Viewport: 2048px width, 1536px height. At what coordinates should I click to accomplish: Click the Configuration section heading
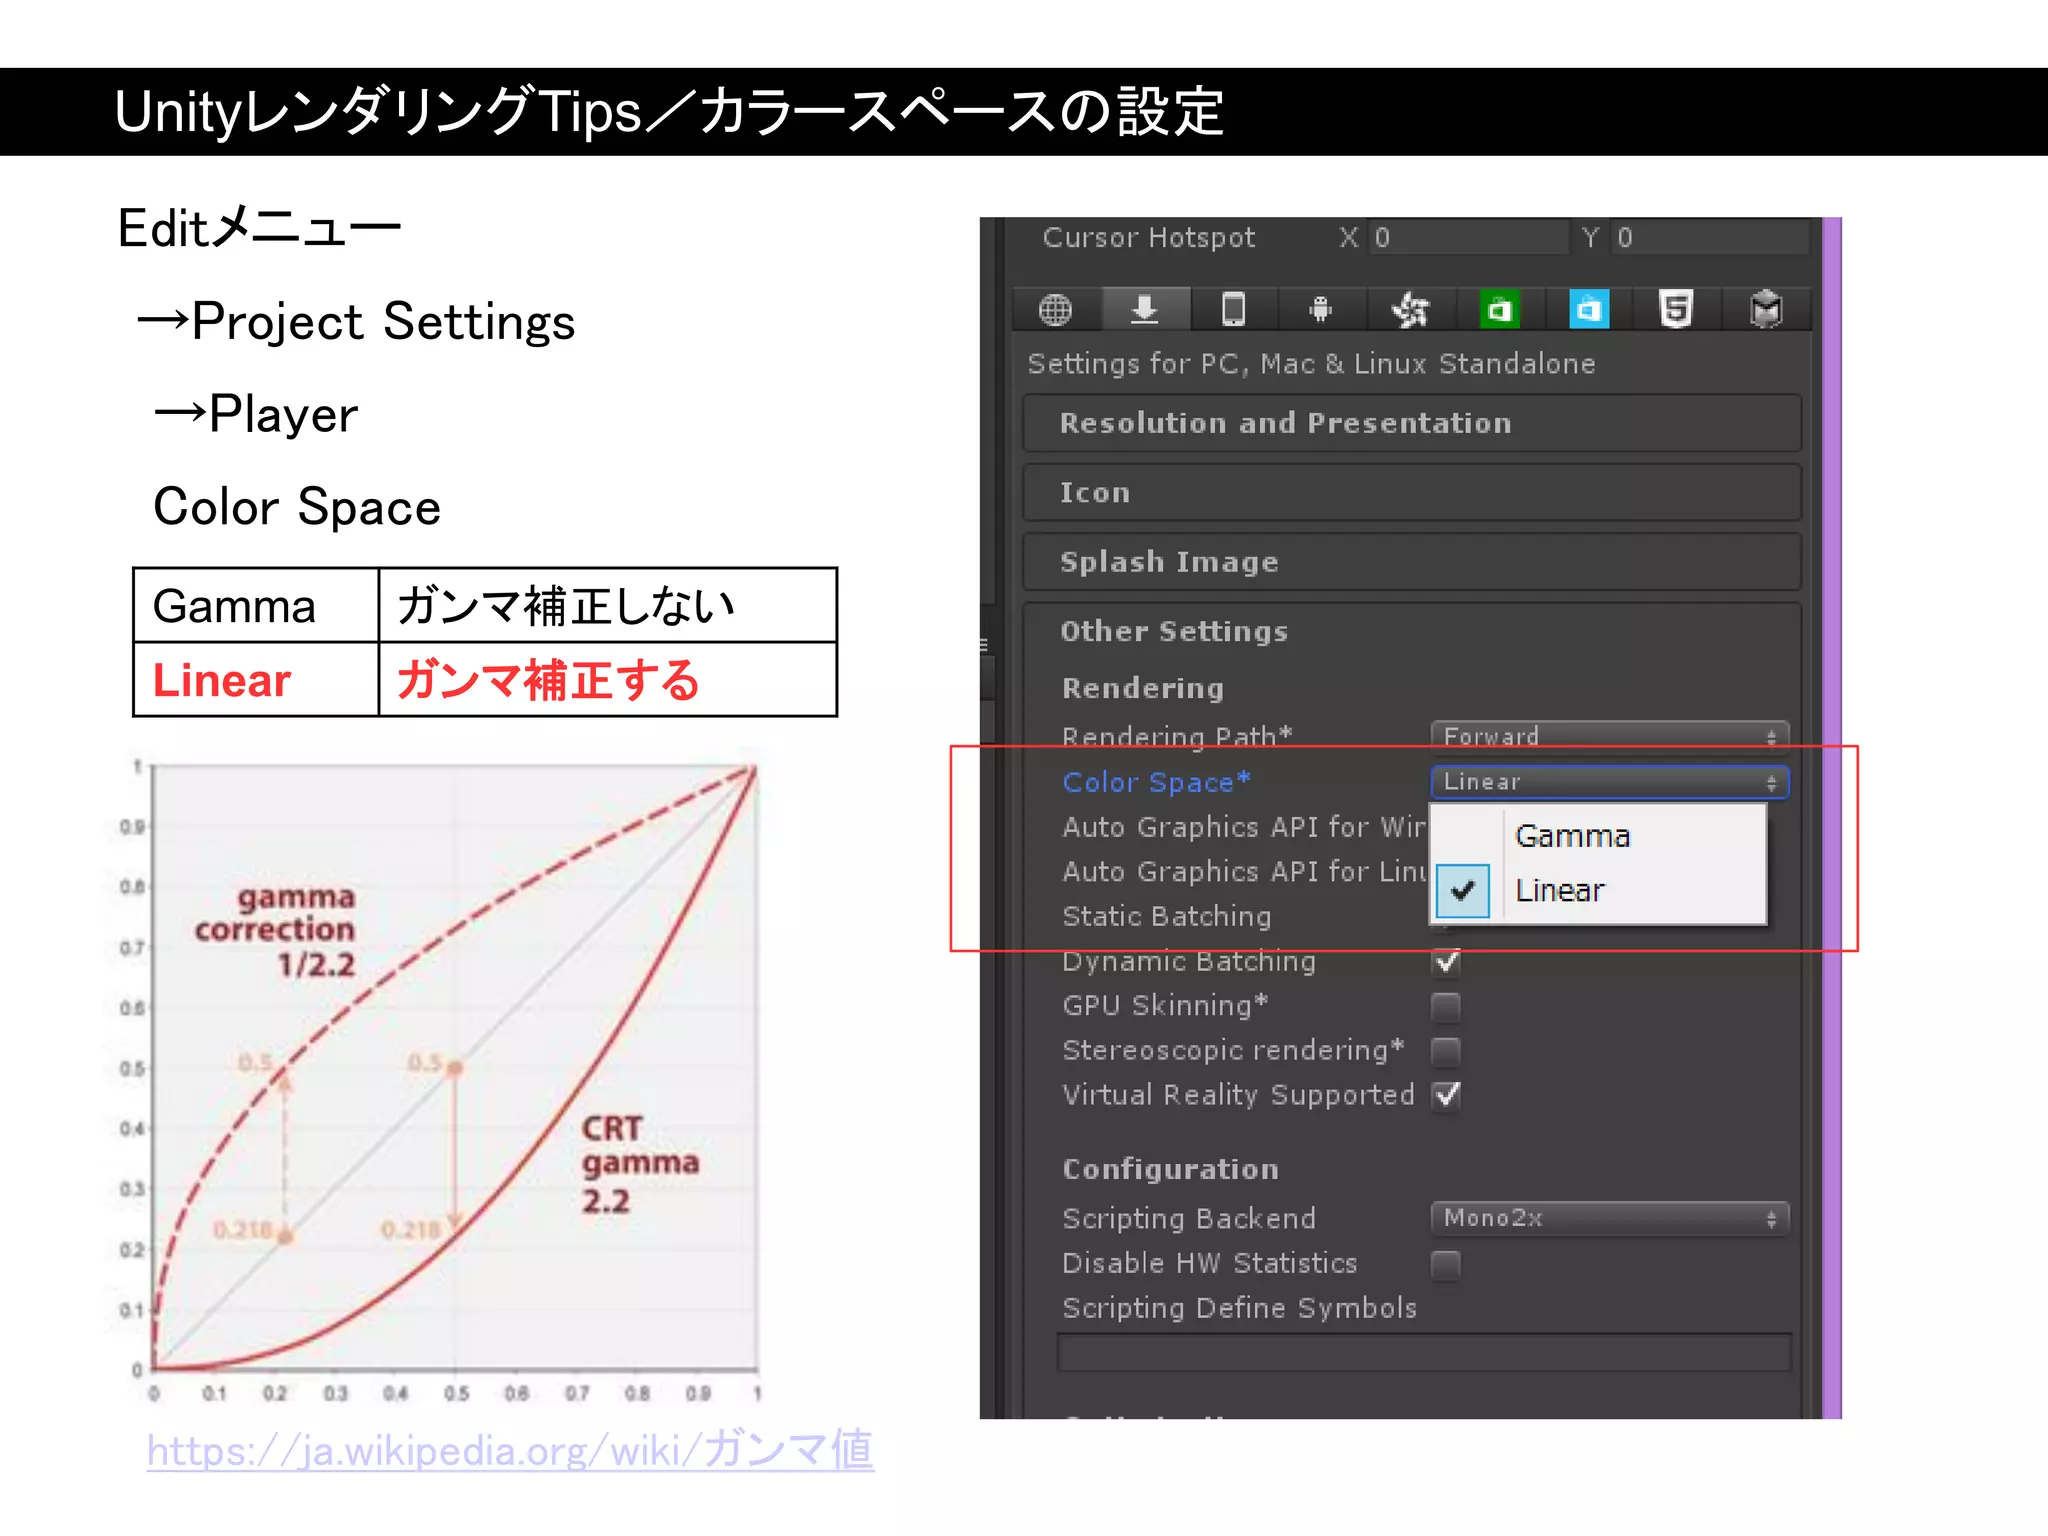(1170, 1169)
